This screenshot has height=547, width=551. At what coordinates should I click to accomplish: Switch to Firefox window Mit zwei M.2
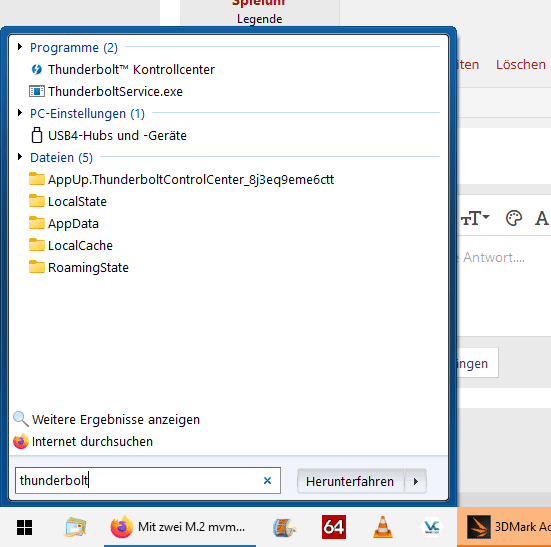180,527
